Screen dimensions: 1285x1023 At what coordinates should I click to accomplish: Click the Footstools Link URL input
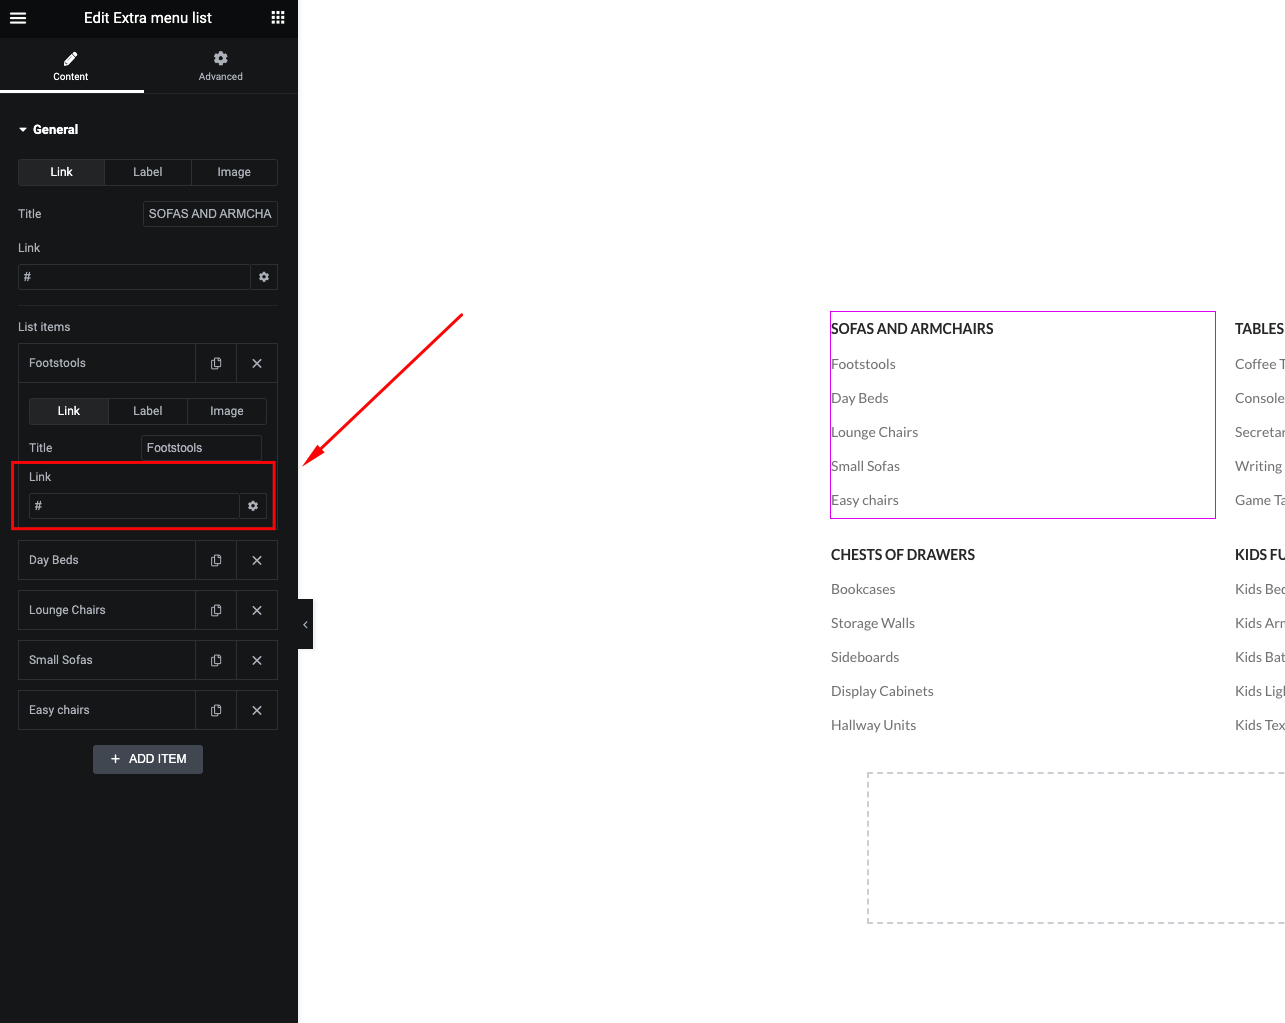(x=134, y=506)
